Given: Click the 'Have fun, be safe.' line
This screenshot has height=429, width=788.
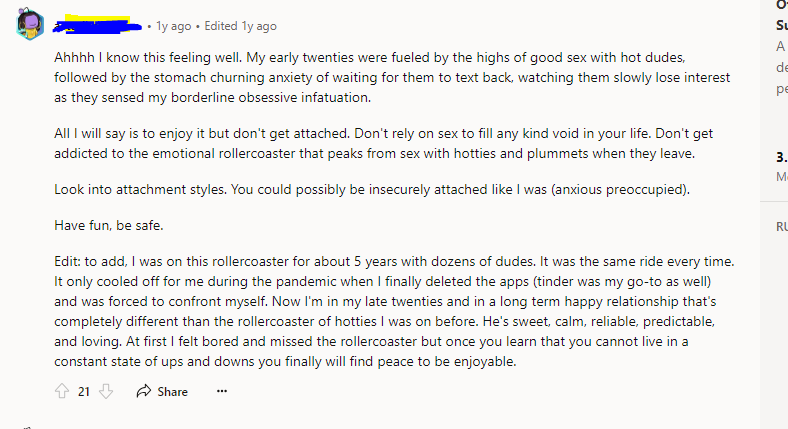Looking at the screenshot, I should pos(105,225).
